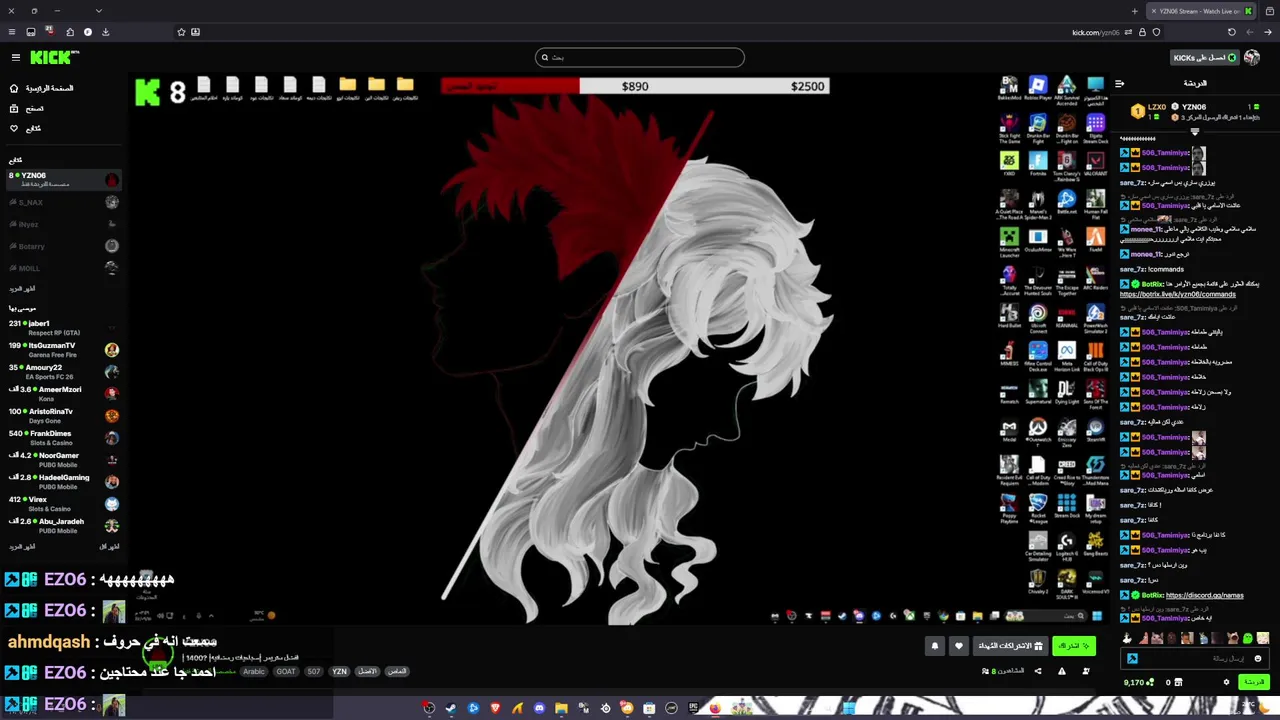This screenshot has height=720, width=1280.
Task: Open the emoji picker in chat input
Action: coord(1258,658)
